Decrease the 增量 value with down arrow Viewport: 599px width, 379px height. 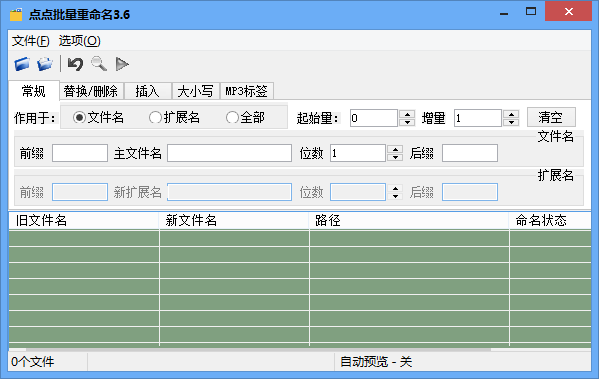[x=511, y=122]
